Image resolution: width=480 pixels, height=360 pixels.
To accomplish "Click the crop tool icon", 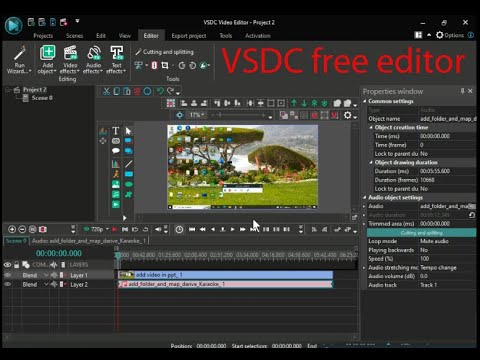I will point(165,65).
